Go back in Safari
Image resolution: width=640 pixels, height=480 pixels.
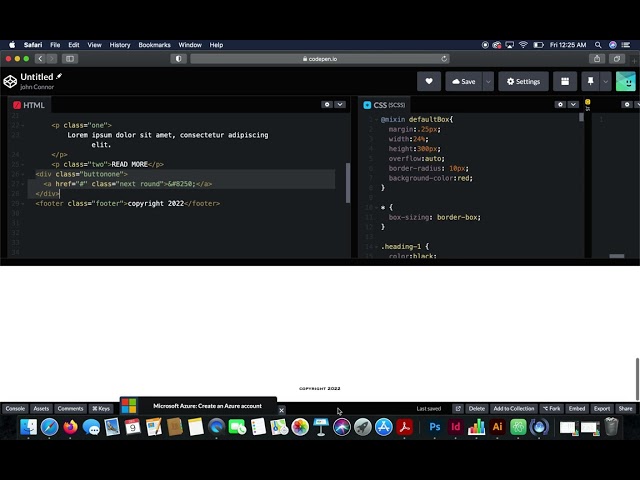point(40,59)
